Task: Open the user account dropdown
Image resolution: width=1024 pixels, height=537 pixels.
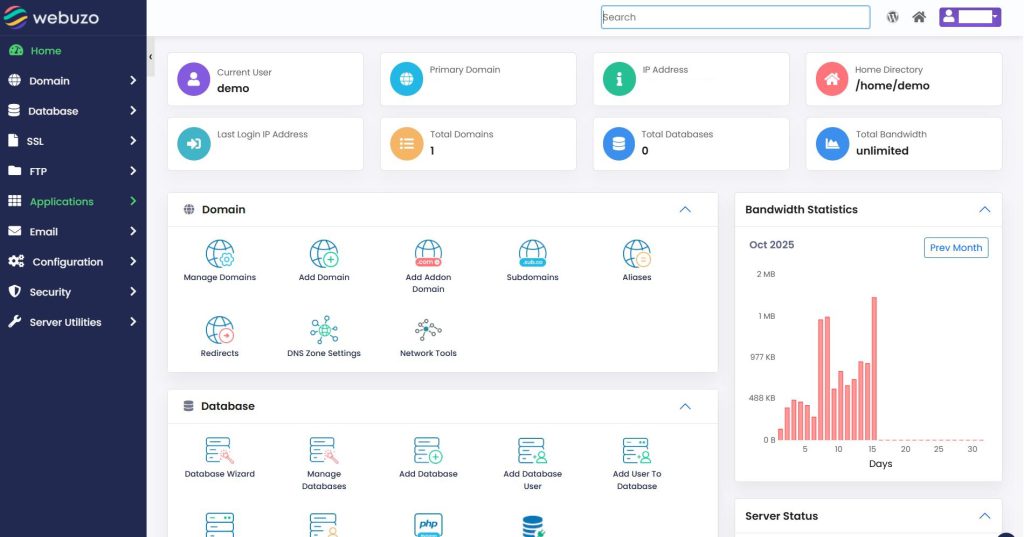Action: pyautogui.click(x=969, y=17)
